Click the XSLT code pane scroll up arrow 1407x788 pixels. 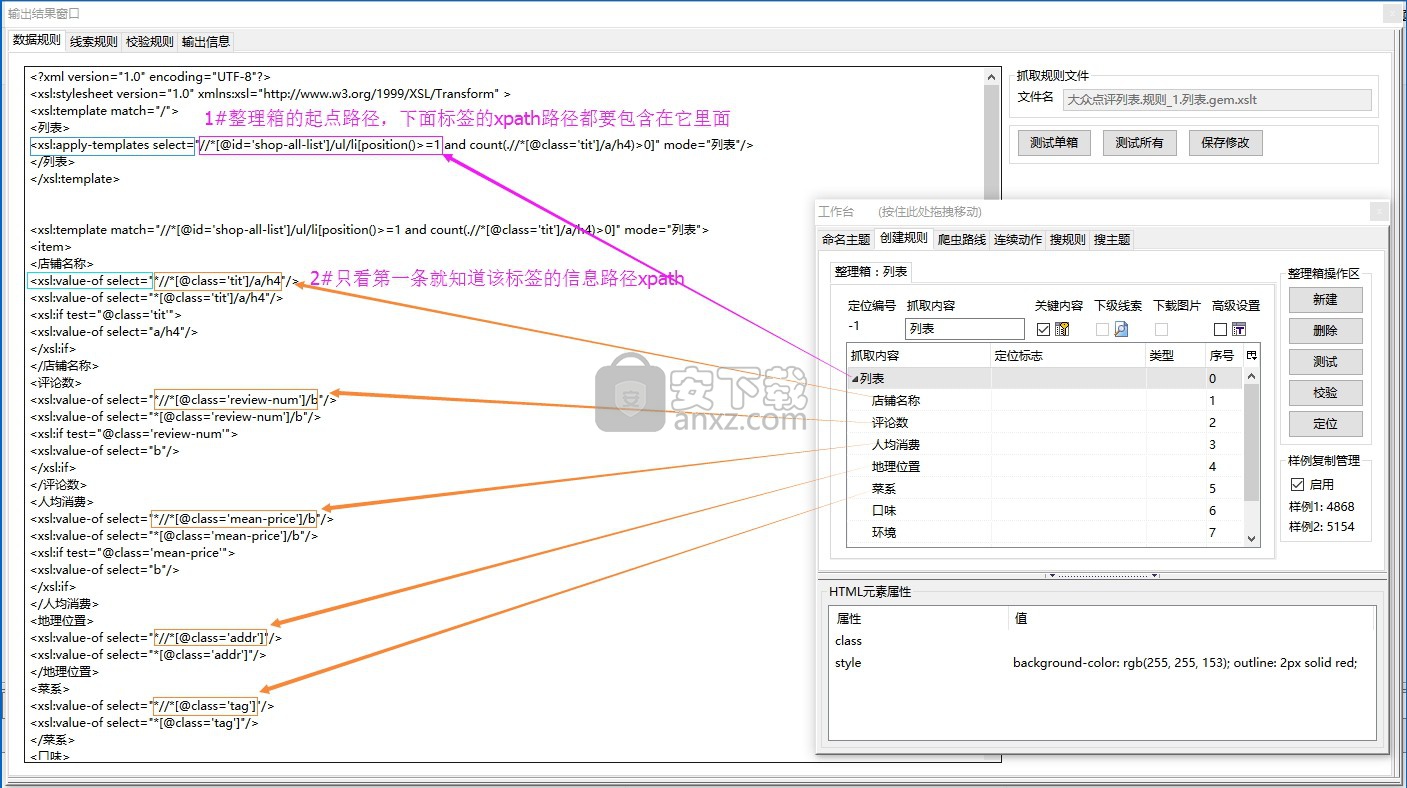click(x=991, y=76)
